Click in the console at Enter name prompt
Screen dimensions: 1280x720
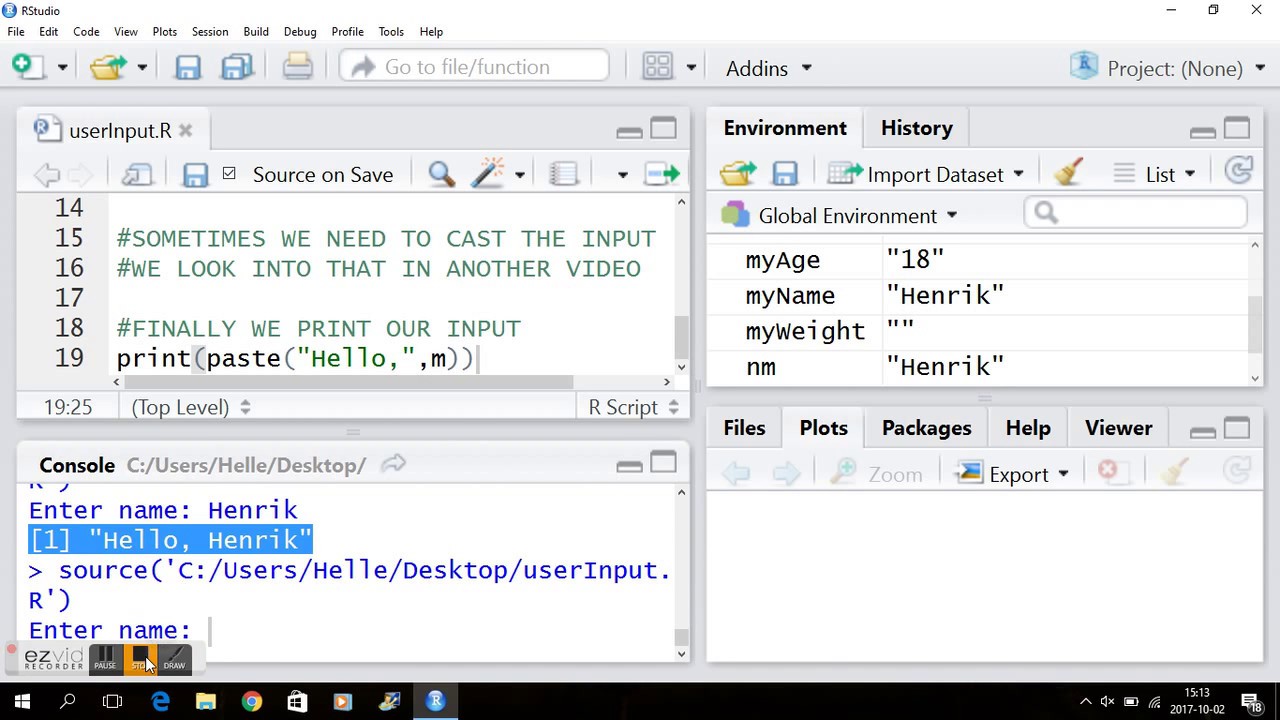[x=210, y=631]
